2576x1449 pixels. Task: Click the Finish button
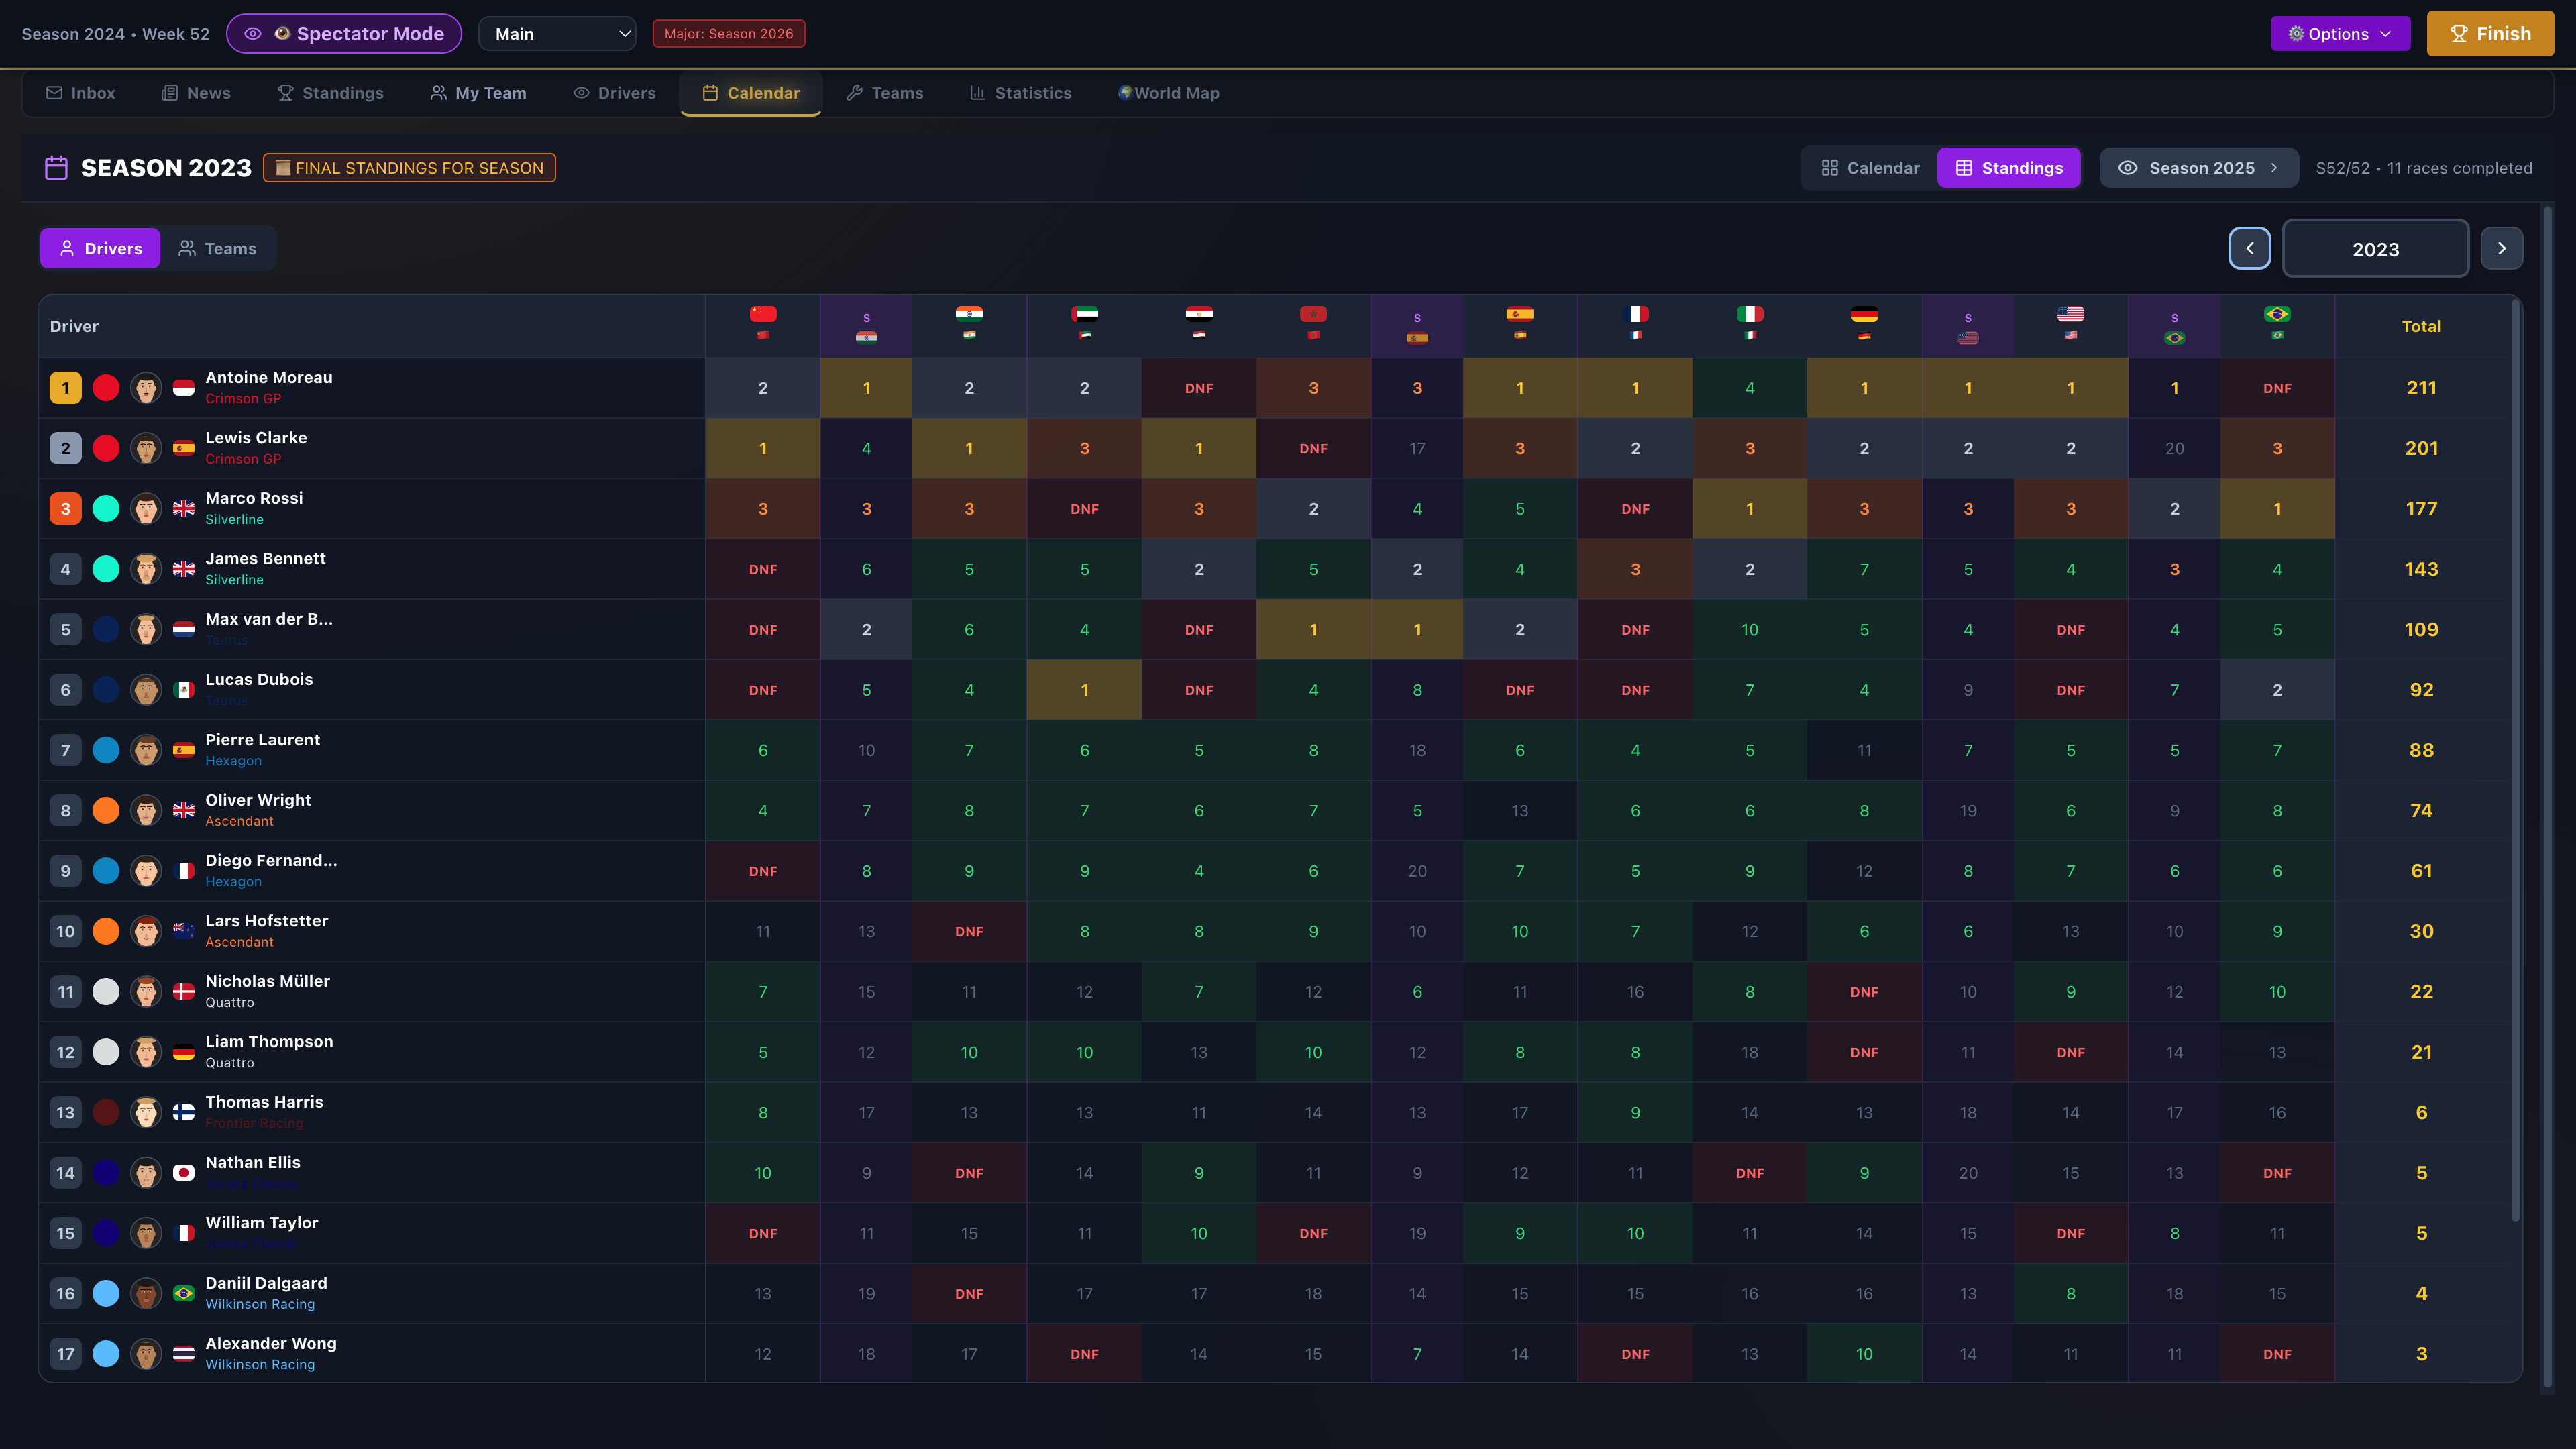pyautogui.click(x=2490, y=34)
